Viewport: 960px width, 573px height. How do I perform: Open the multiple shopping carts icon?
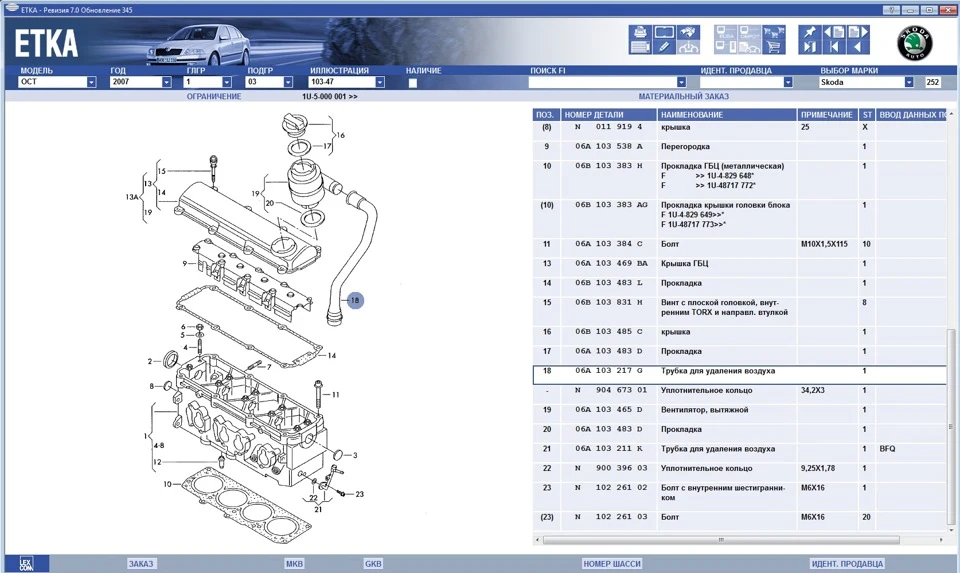coord(774,32)
